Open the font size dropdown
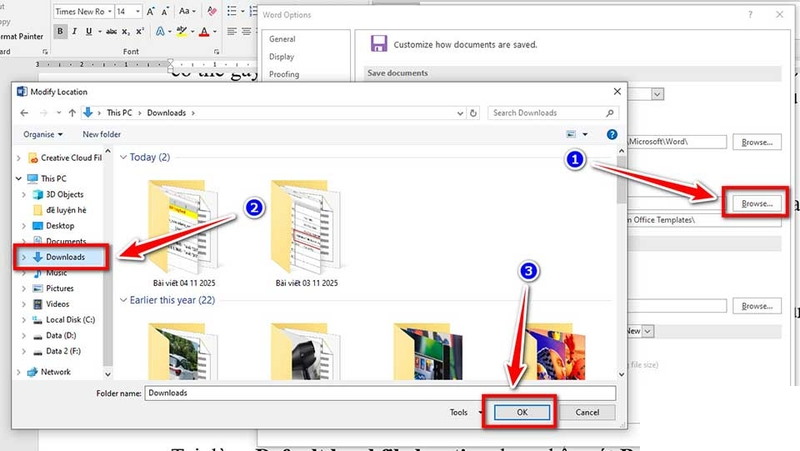 point(135,11)
